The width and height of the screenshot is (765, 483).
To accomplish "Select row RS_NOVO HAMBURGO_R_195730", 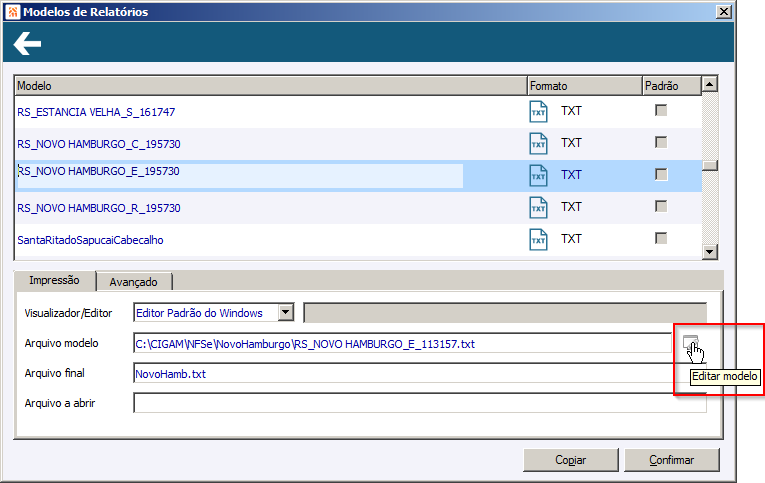I will coord(358,208).
